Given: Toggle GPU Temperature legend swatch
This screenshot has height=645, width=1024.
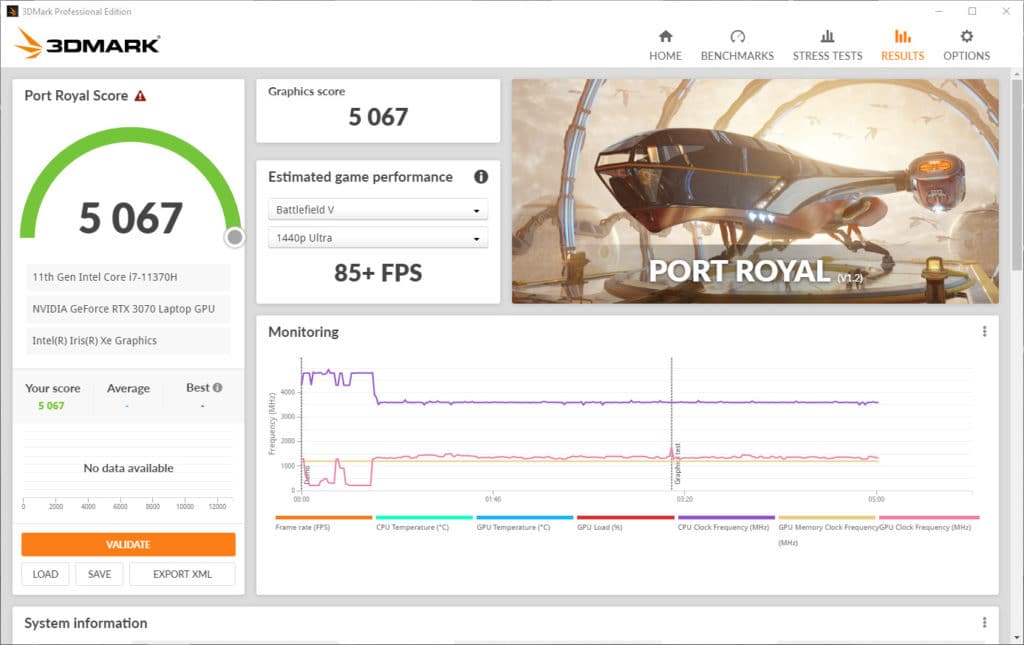Looking at the screenshot, I should (x=525, y=518).
